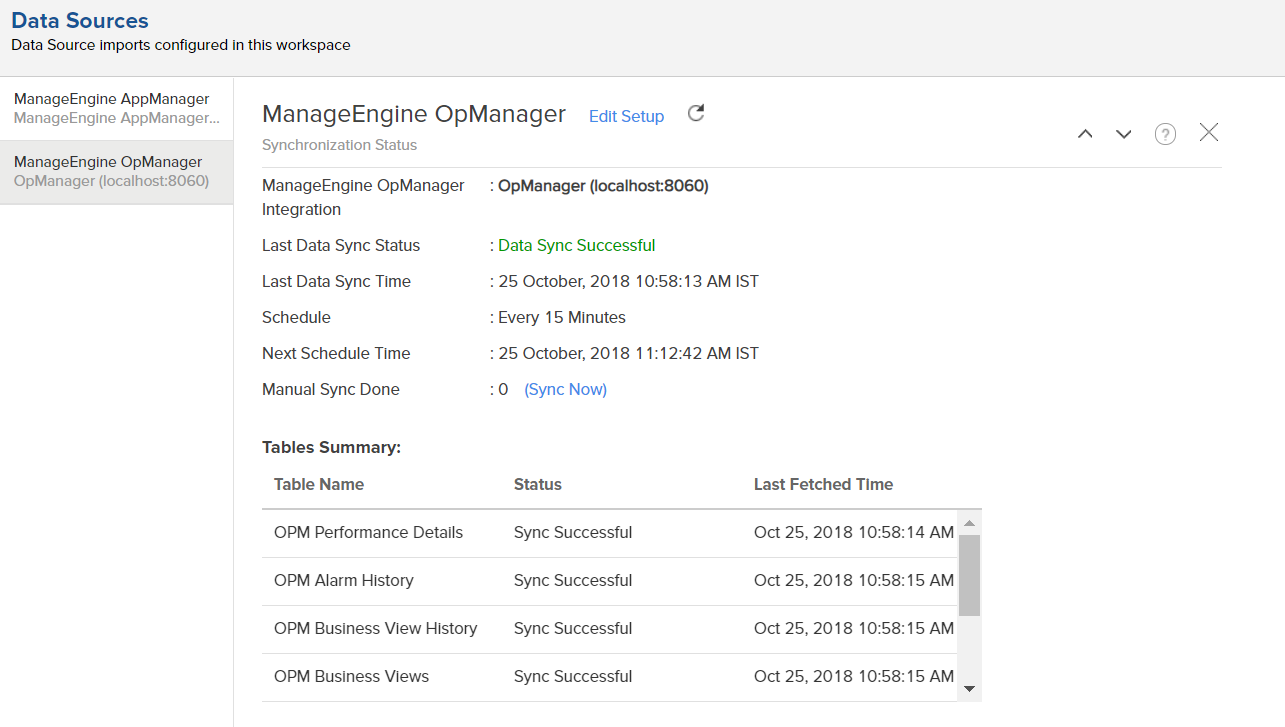
Task: Click fetched time for OPM Business Views
Action: (854, 676)
